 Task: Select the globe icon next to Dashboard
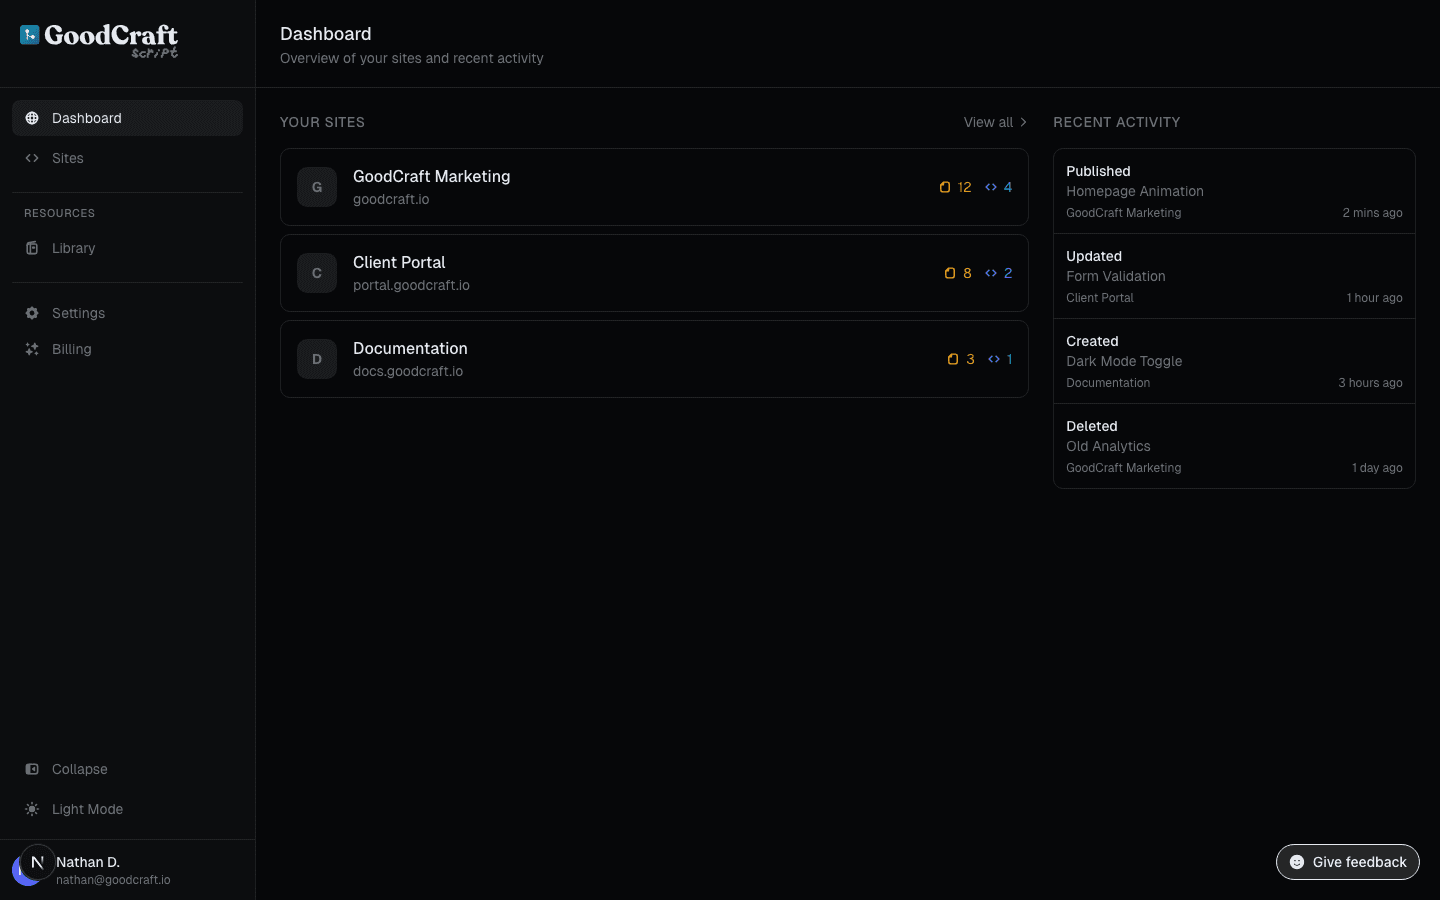(31, 117)
